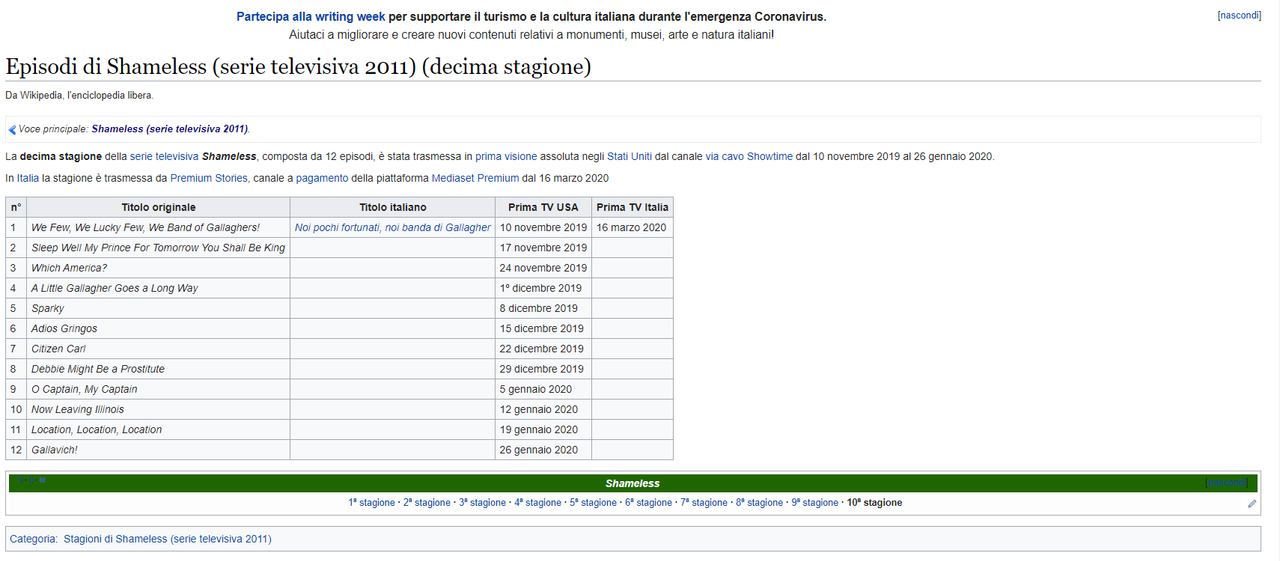Go to '3ª stagione' in navbox
This screenshot has height=561, width=1280.
[x=483, y=503]
